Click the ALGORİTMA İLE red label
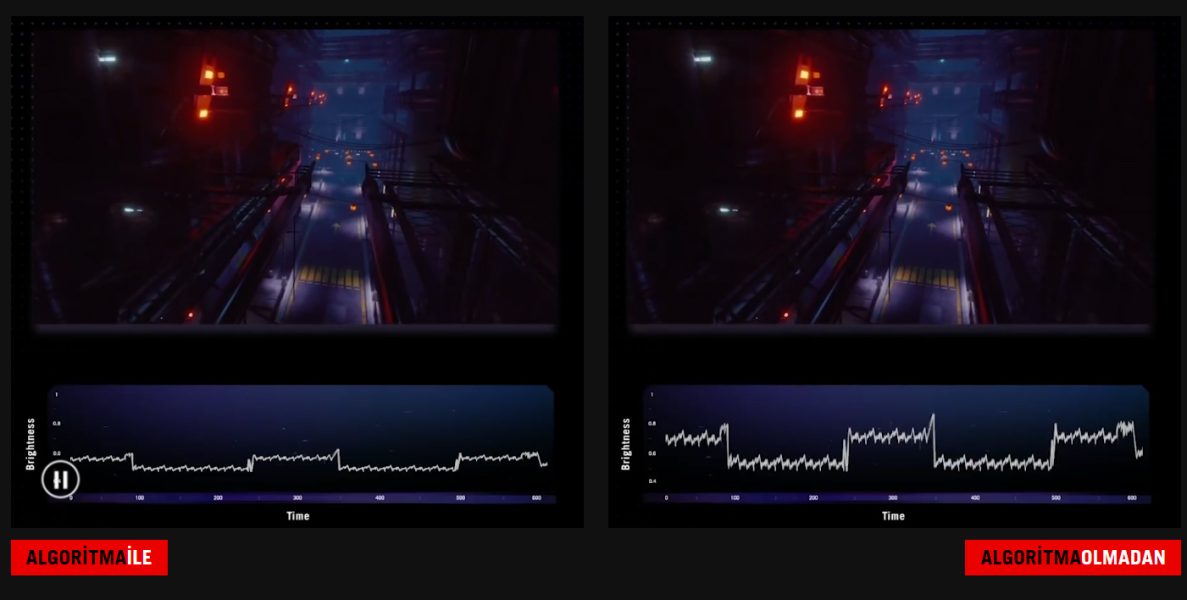 pos(89,558)
